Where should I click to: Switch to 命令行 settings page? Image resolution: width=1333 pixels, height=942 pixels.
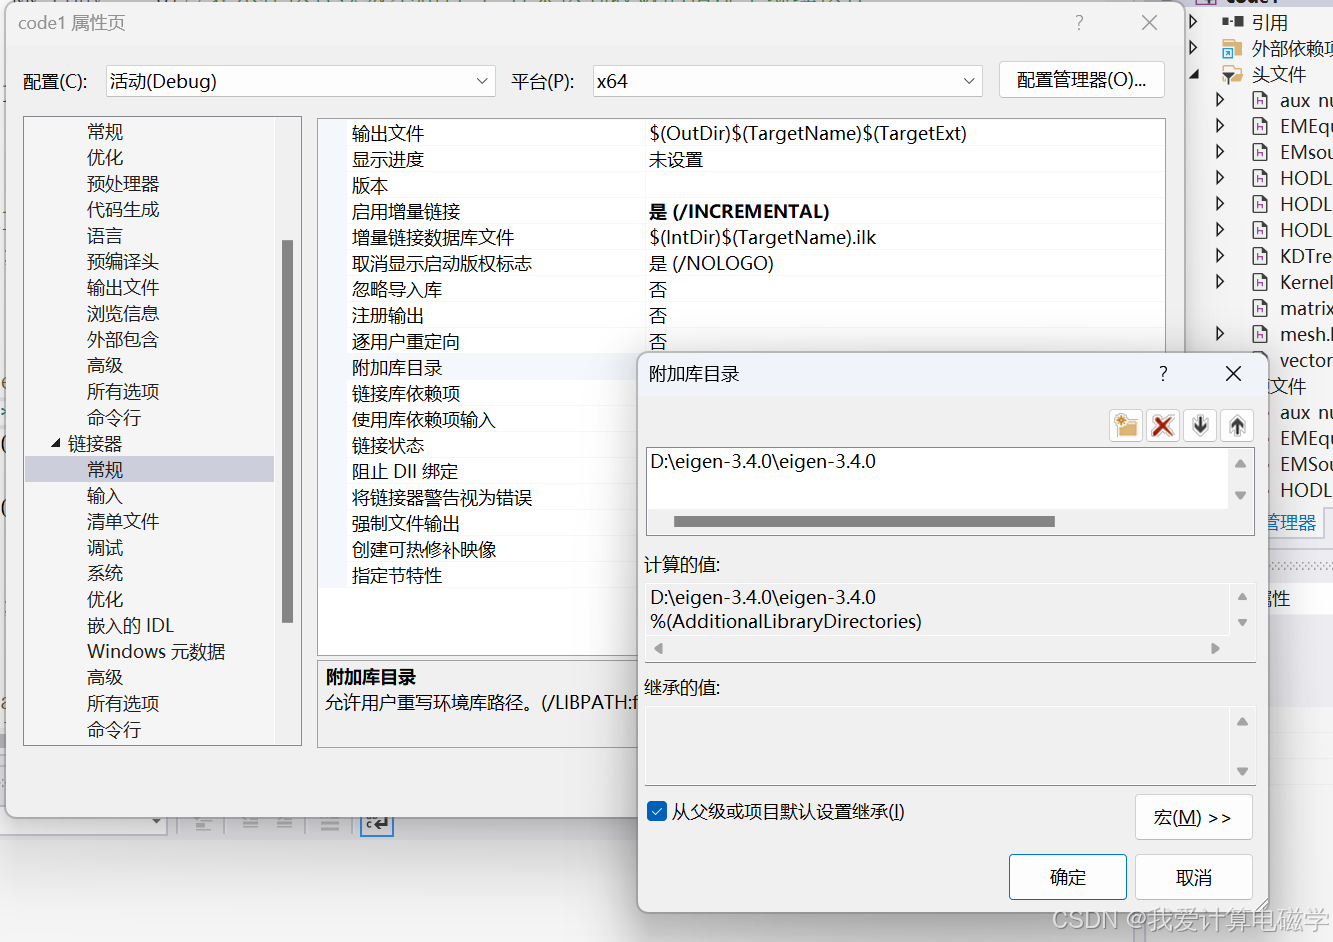pos(114,730)
